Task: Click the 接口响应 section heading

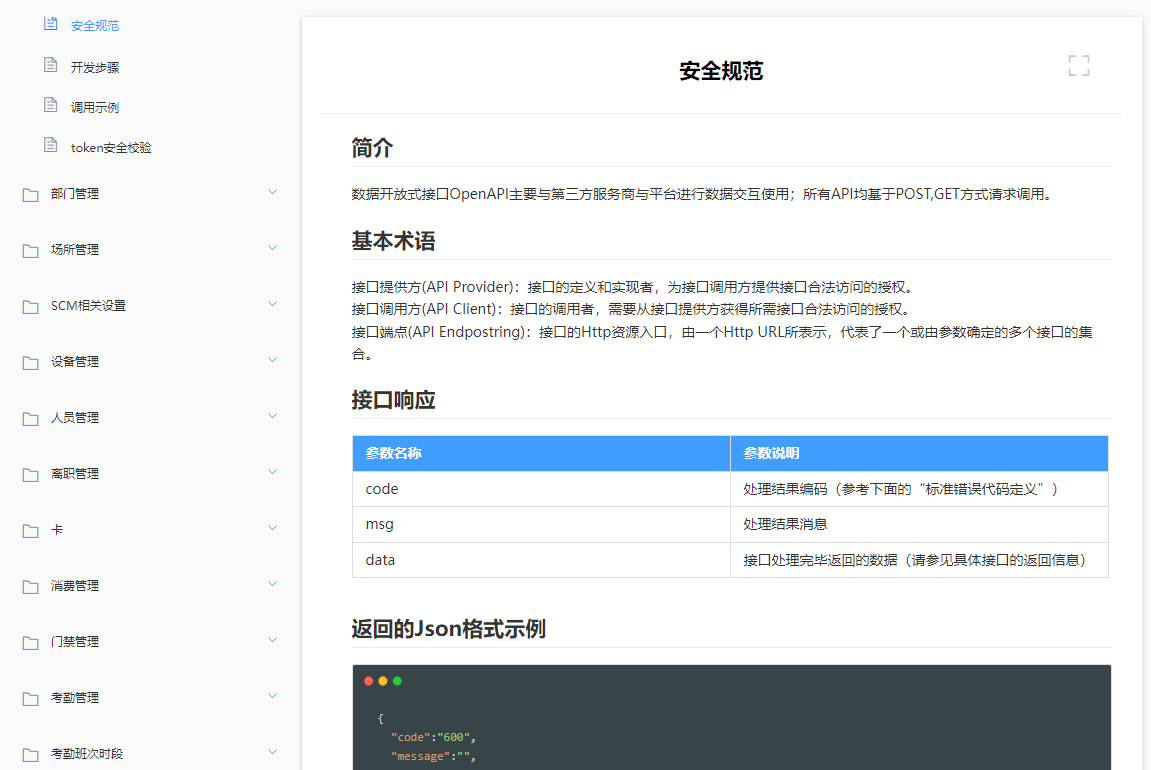Action: pyautogui.click(x=393, y=400)
